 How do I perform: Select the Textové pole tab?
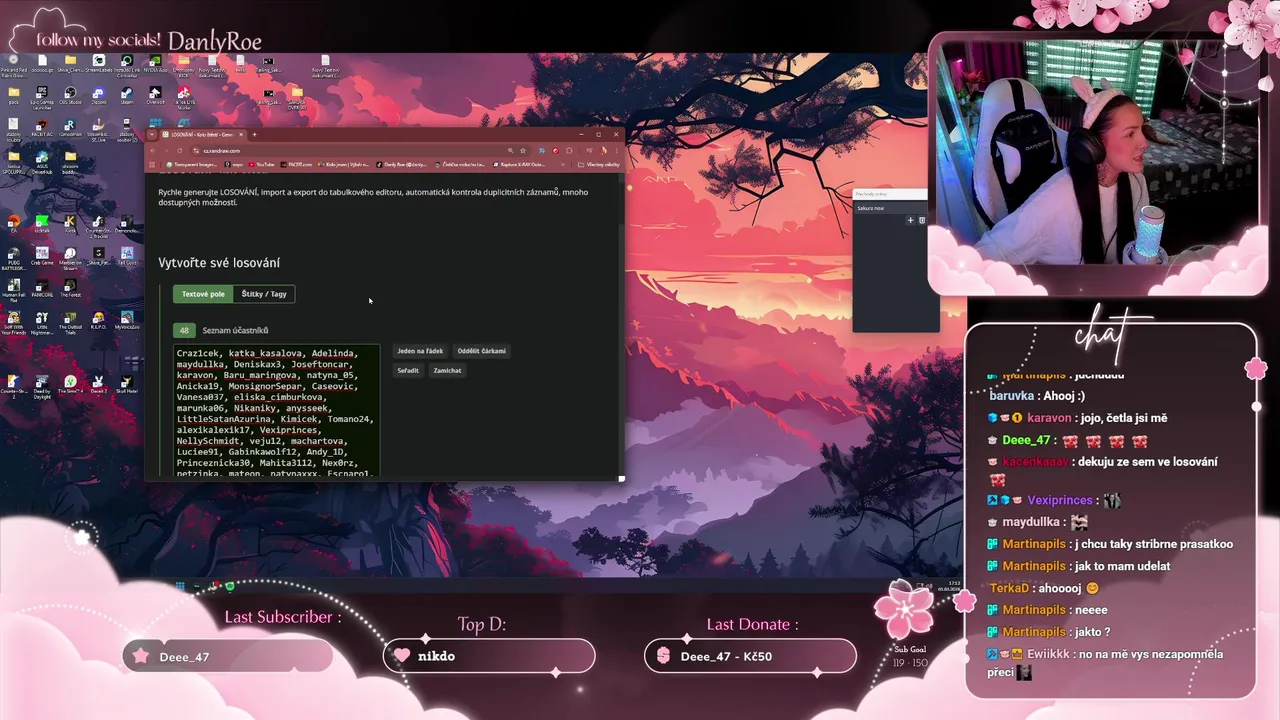[x=203, y=294]
